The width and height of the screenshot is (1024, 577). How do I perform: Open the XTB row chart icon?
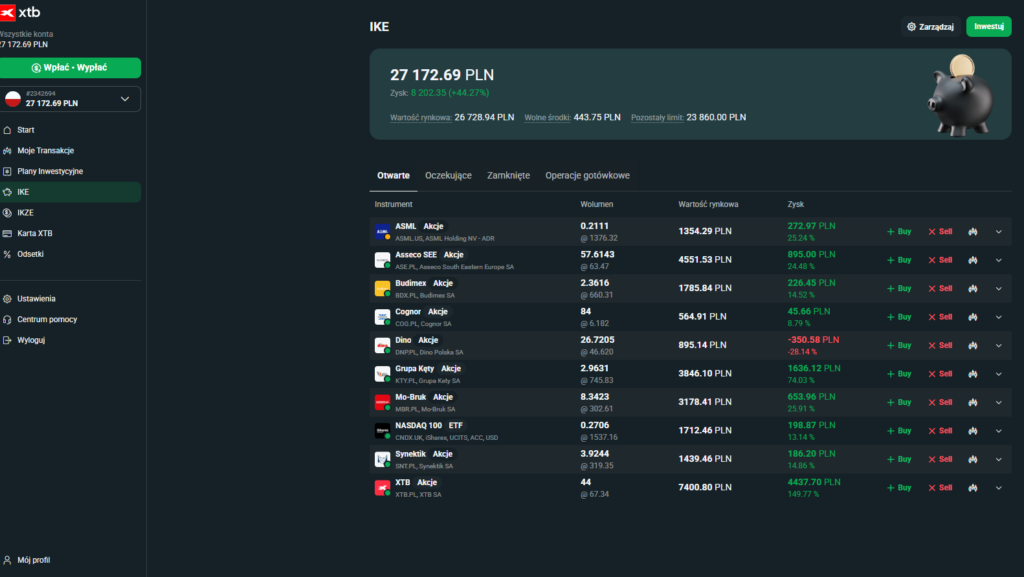click(x=972, y=488)
